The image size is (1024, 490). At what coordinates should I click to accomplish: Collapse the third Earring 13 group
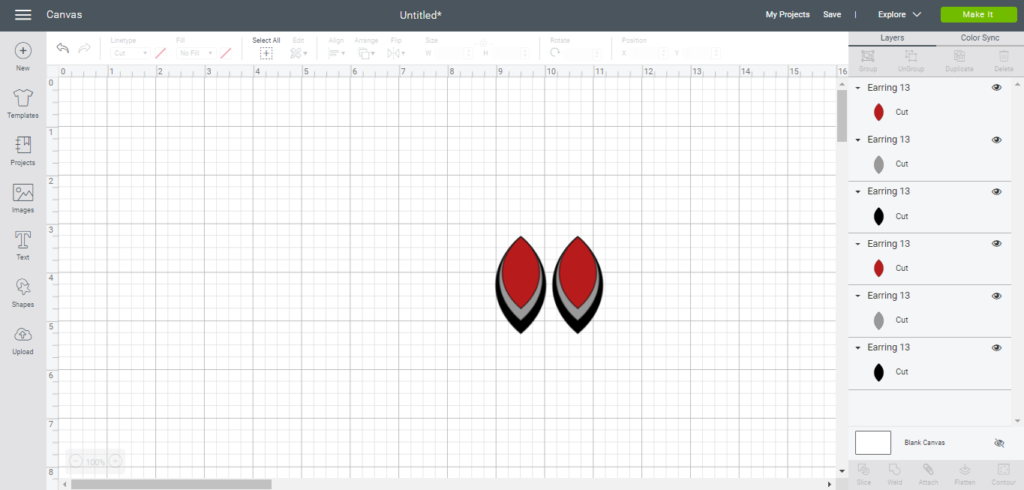858,192
